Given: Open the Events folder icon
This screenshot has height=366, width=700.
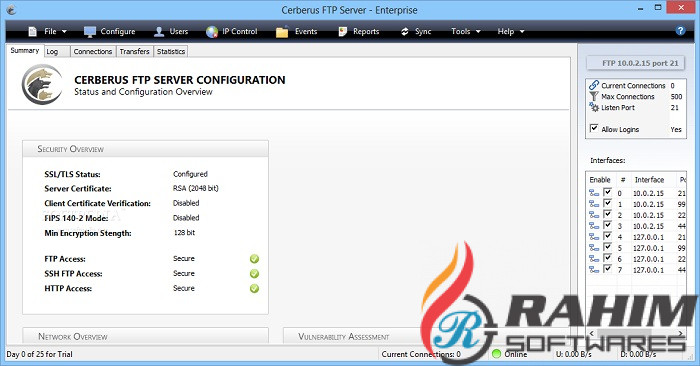Looking at the screenshot, I should coord(282,32).
